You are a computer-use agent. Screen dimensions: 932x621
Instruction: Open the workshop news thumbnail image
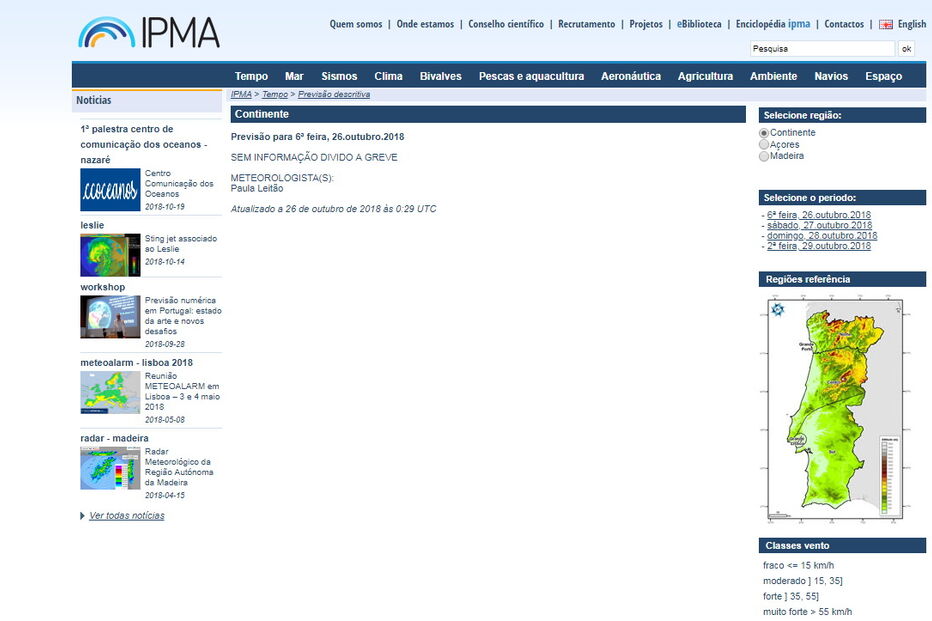pyautogui.click(x=110, y=317)
